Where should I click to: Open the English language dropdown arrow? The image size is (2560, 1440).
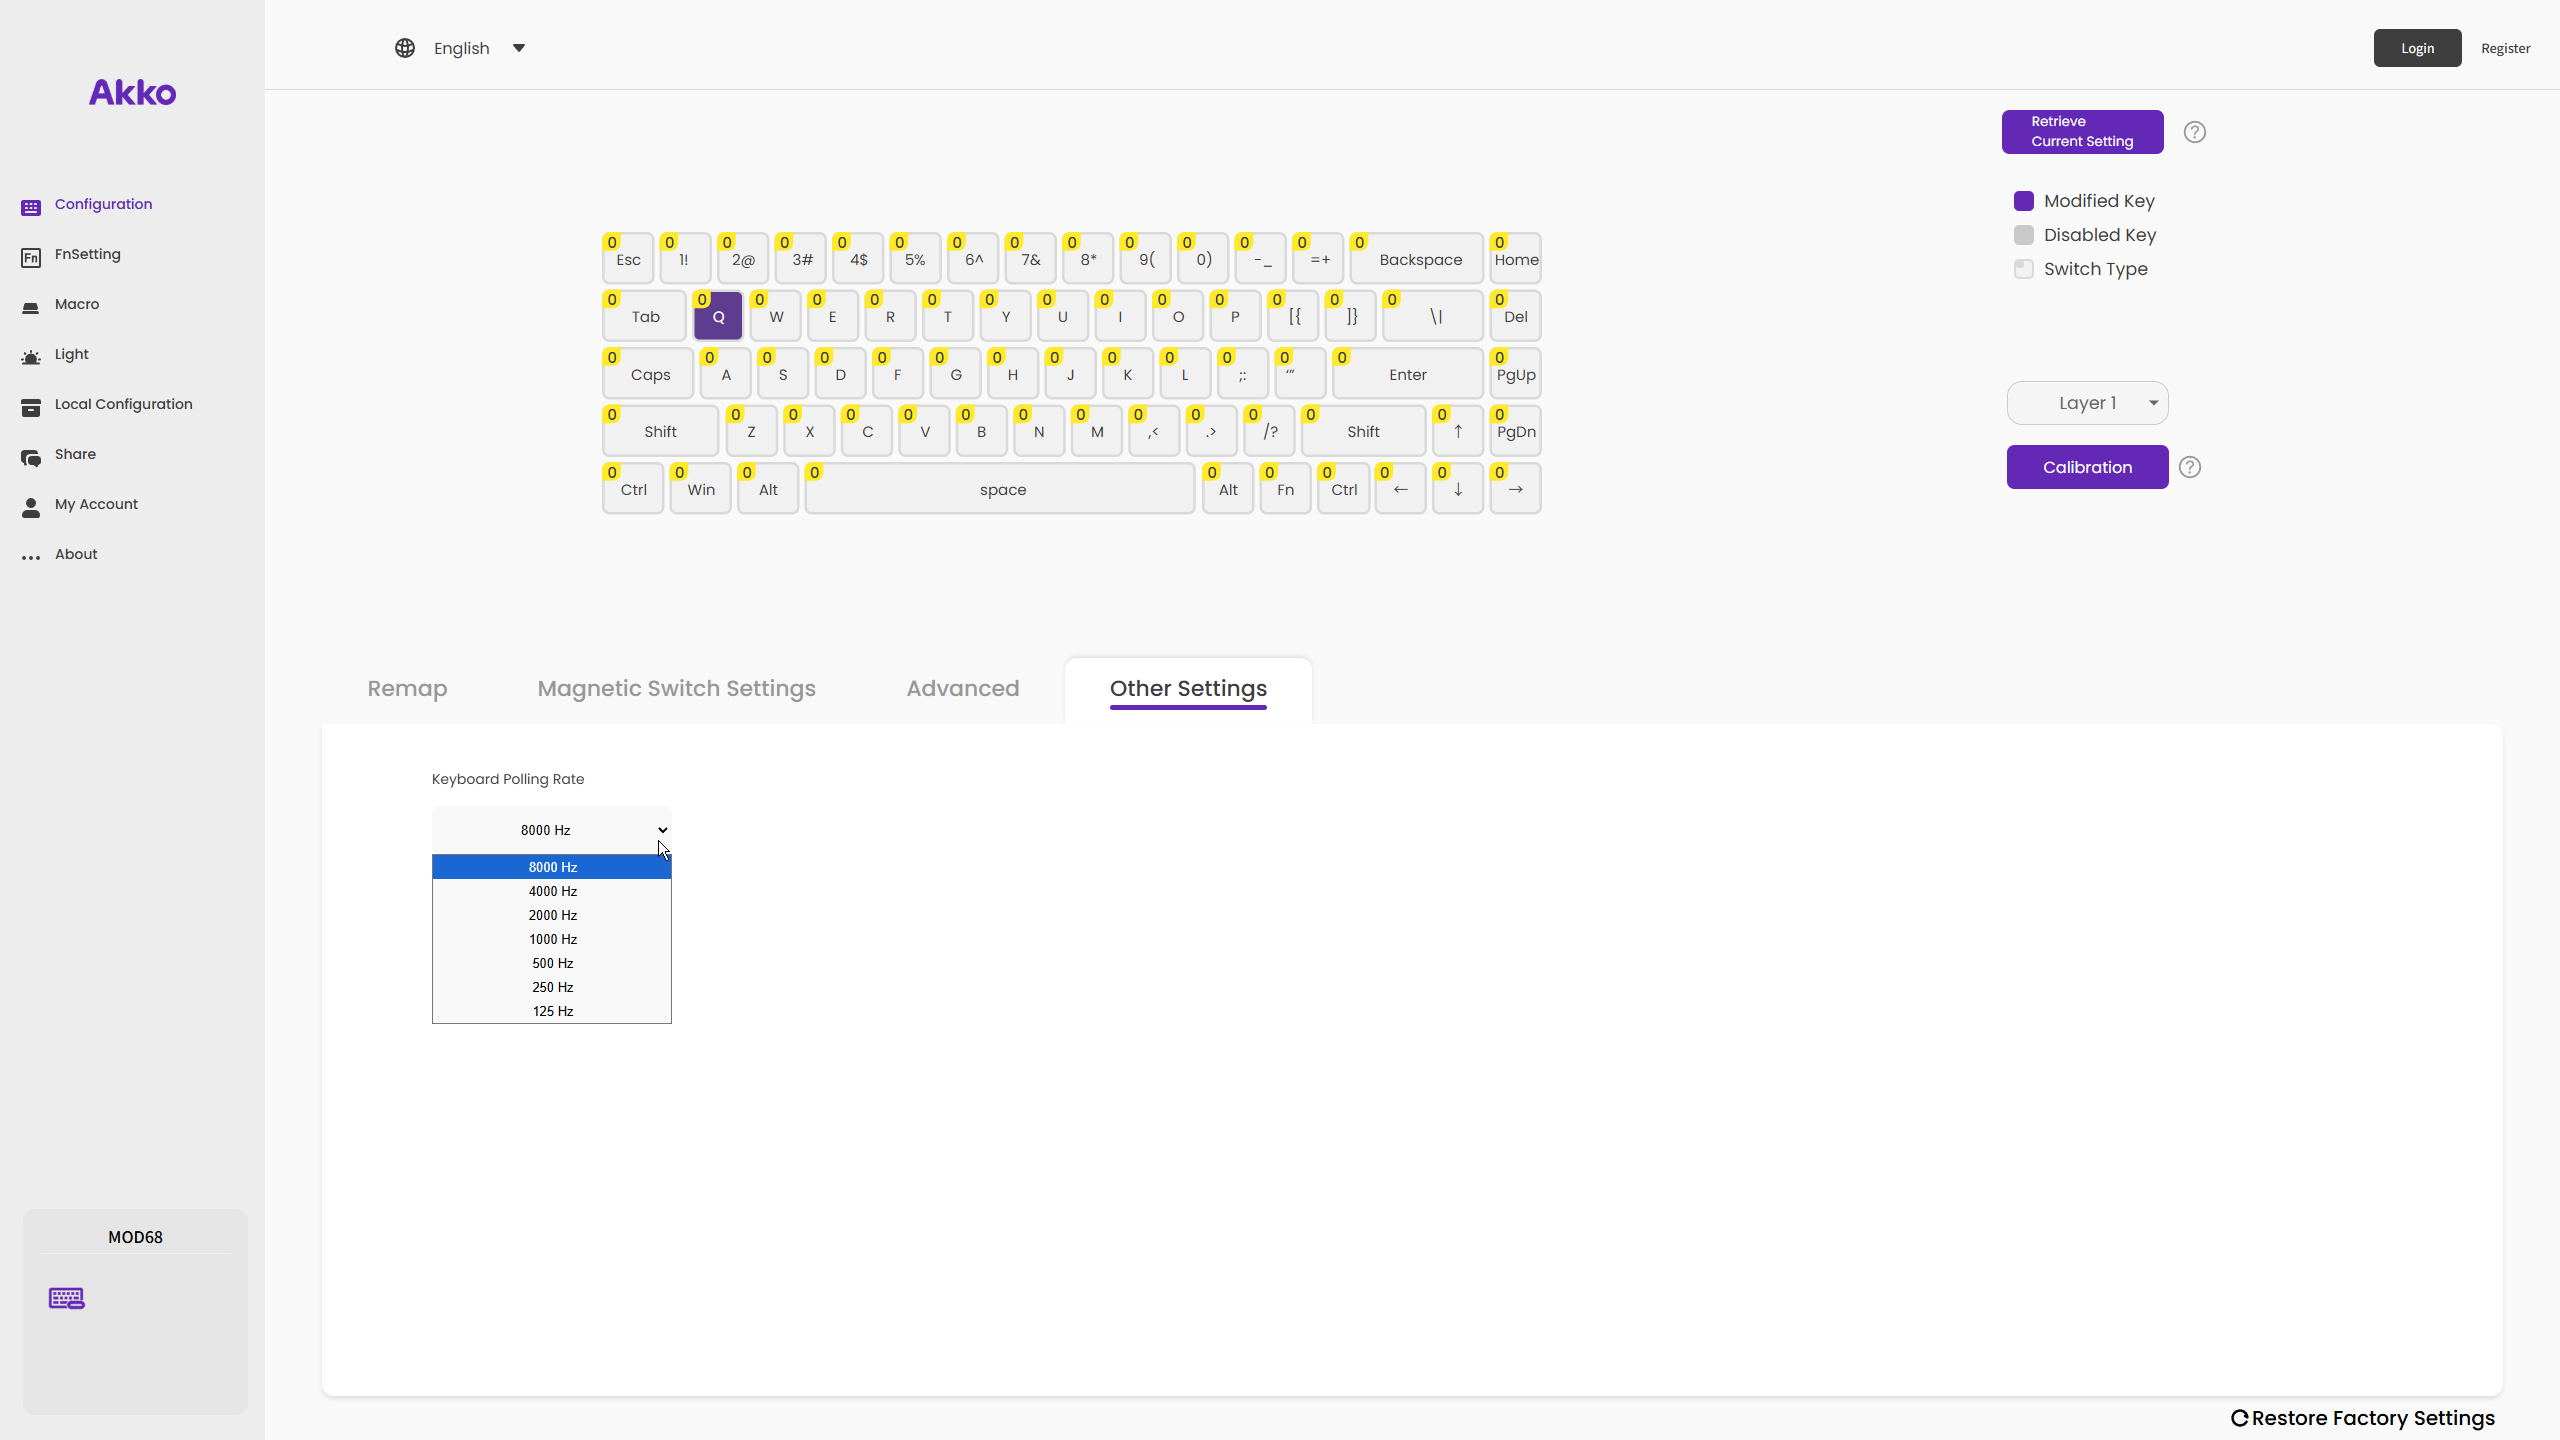tap(519, 48)
